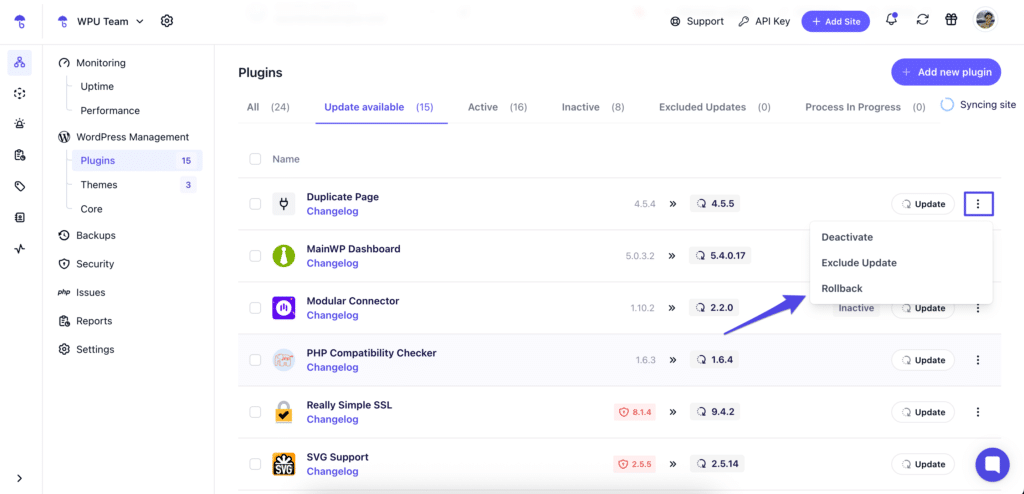Click the Support link
The width and height of the screenshot is (1024, 494).
[697, 21]
